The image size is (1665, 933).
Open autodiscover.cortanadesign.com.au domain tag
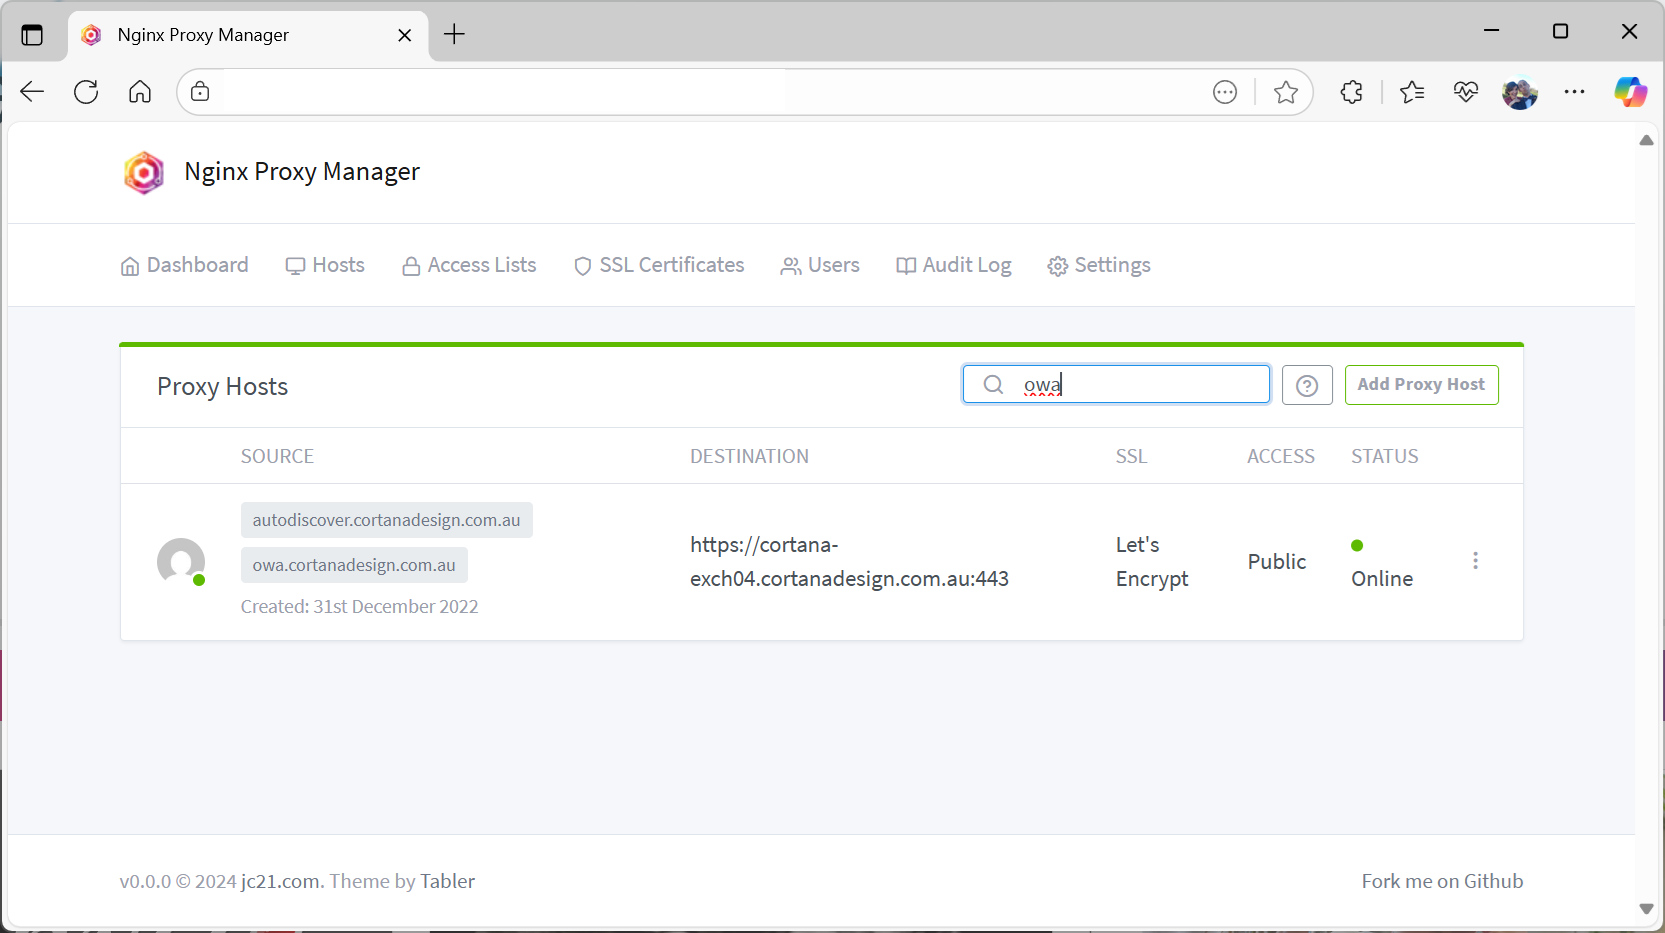386,520
